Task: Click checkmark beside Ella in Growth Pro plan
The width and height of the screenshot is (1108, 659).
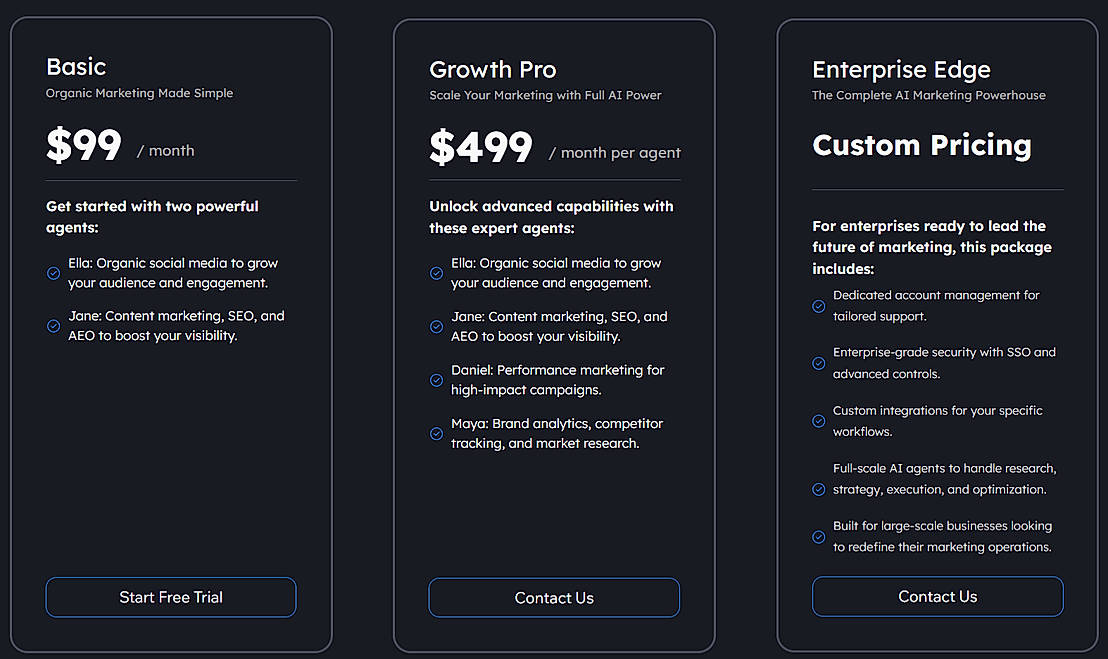Action: point(436,273)
